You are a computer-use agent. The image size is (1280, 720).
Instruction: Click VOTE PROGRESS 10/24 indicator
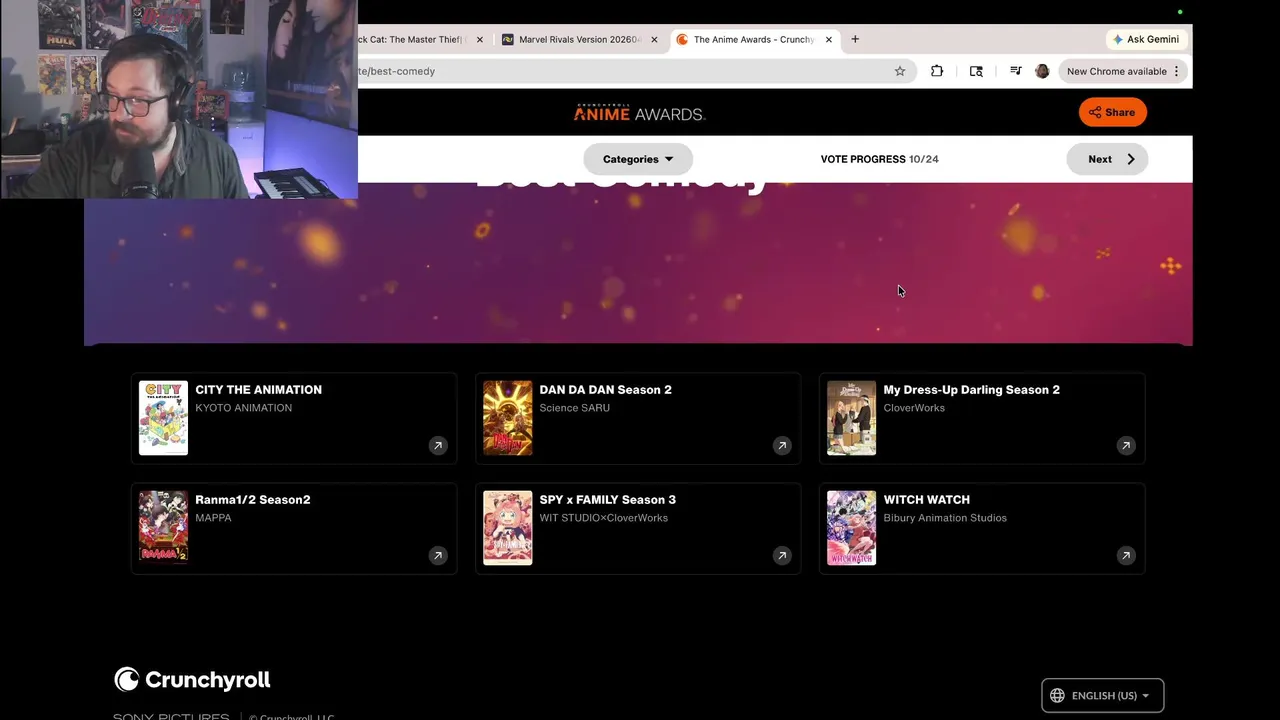pyautogui.click(x=879, y=159)
